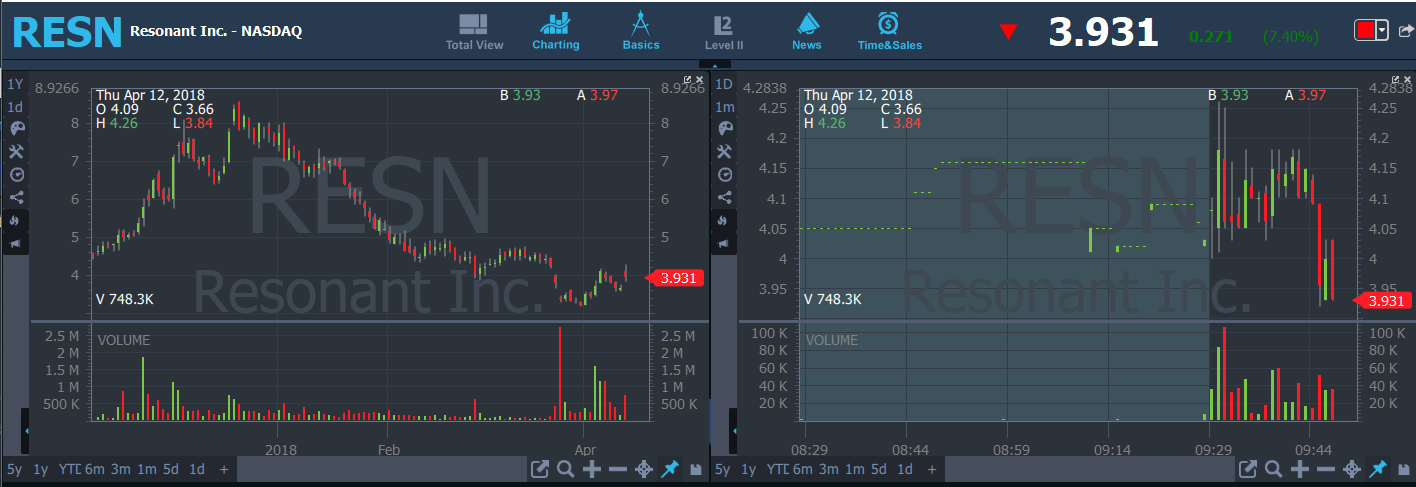Select the YTD range on left chart
This screenshot has height=487, width=1416.
point(69,469)
